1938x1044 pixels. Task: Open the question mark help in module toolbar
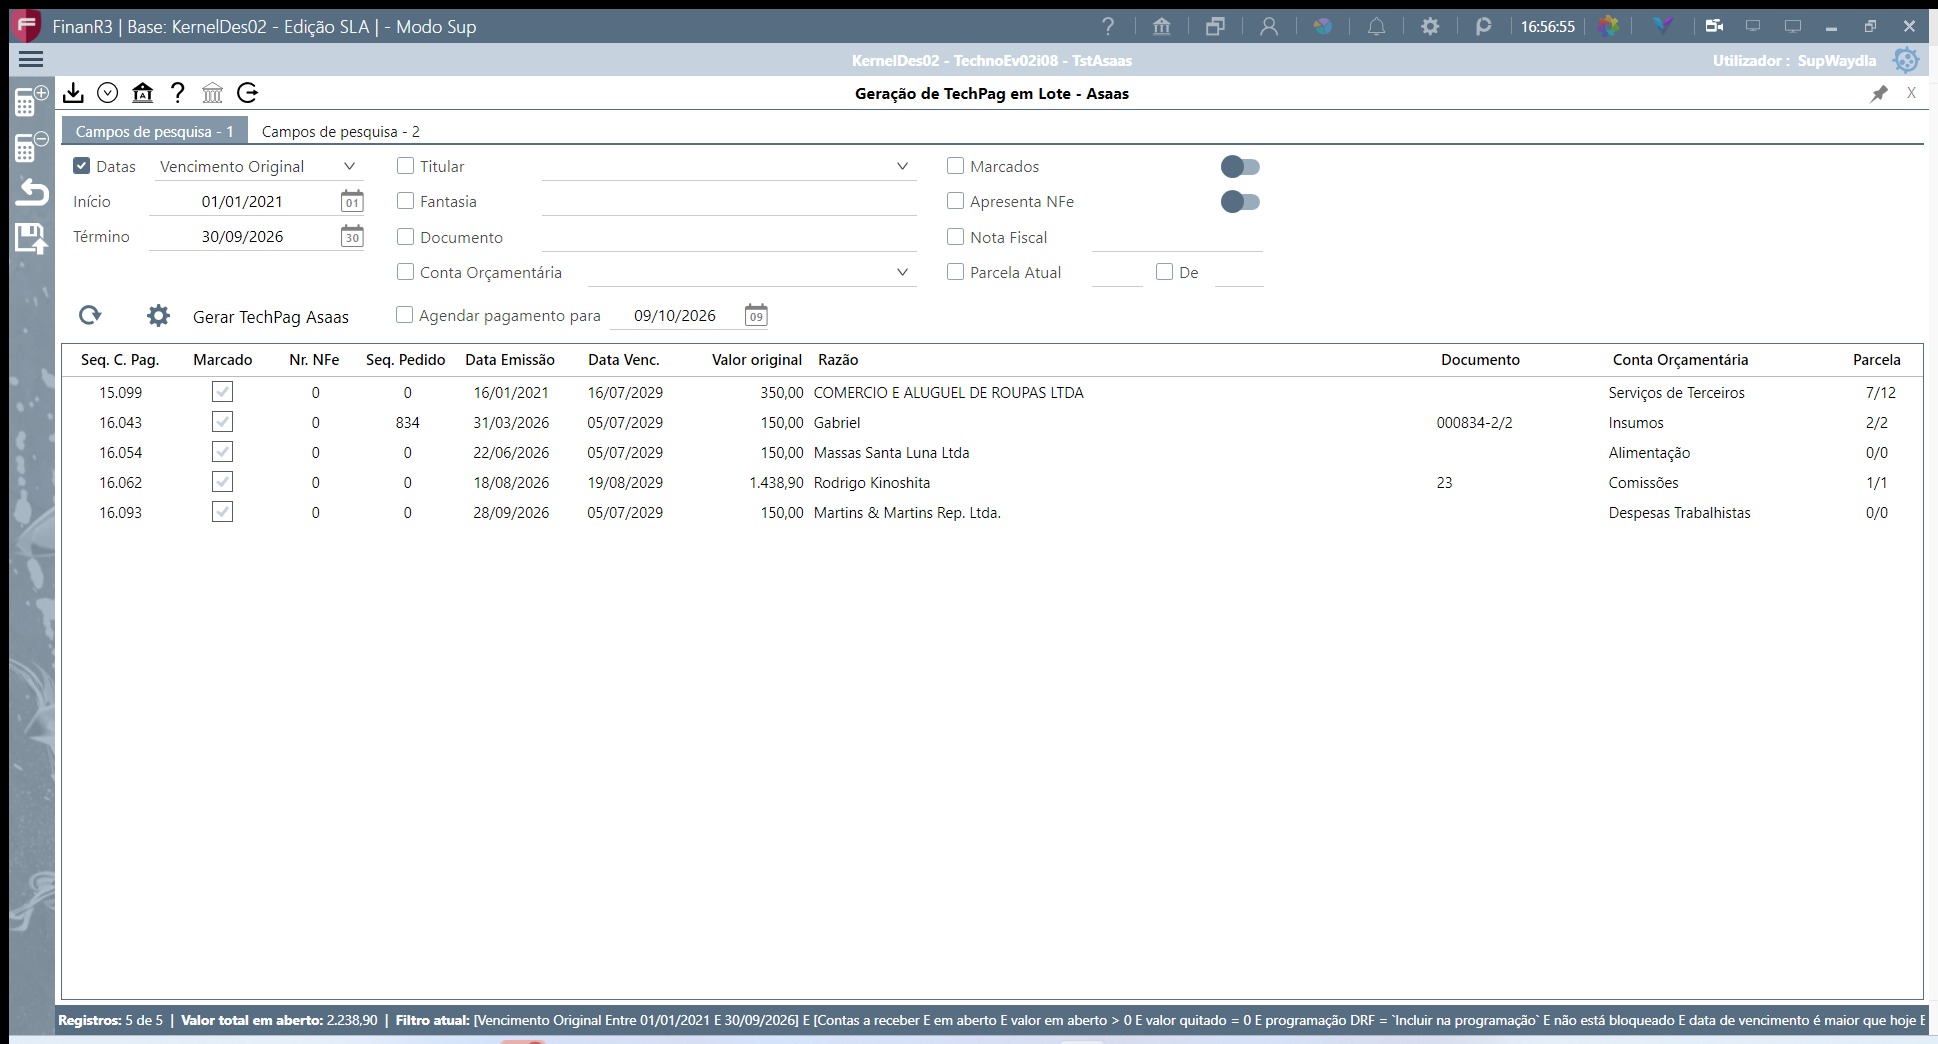[178, 93]
